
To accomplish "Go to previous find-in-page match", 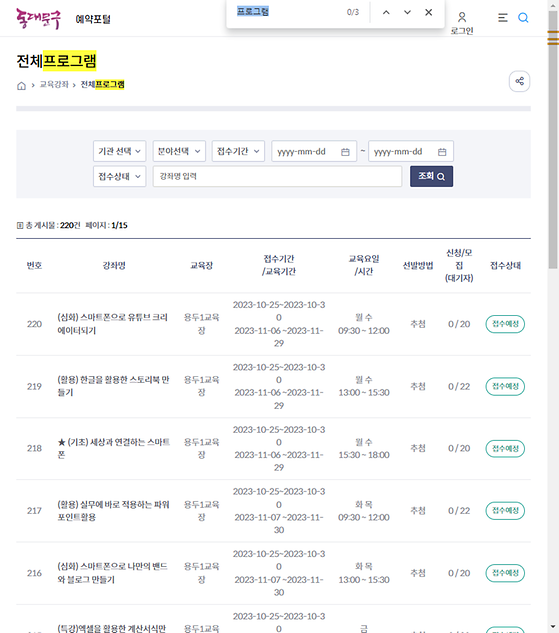I will coord(386,13).
